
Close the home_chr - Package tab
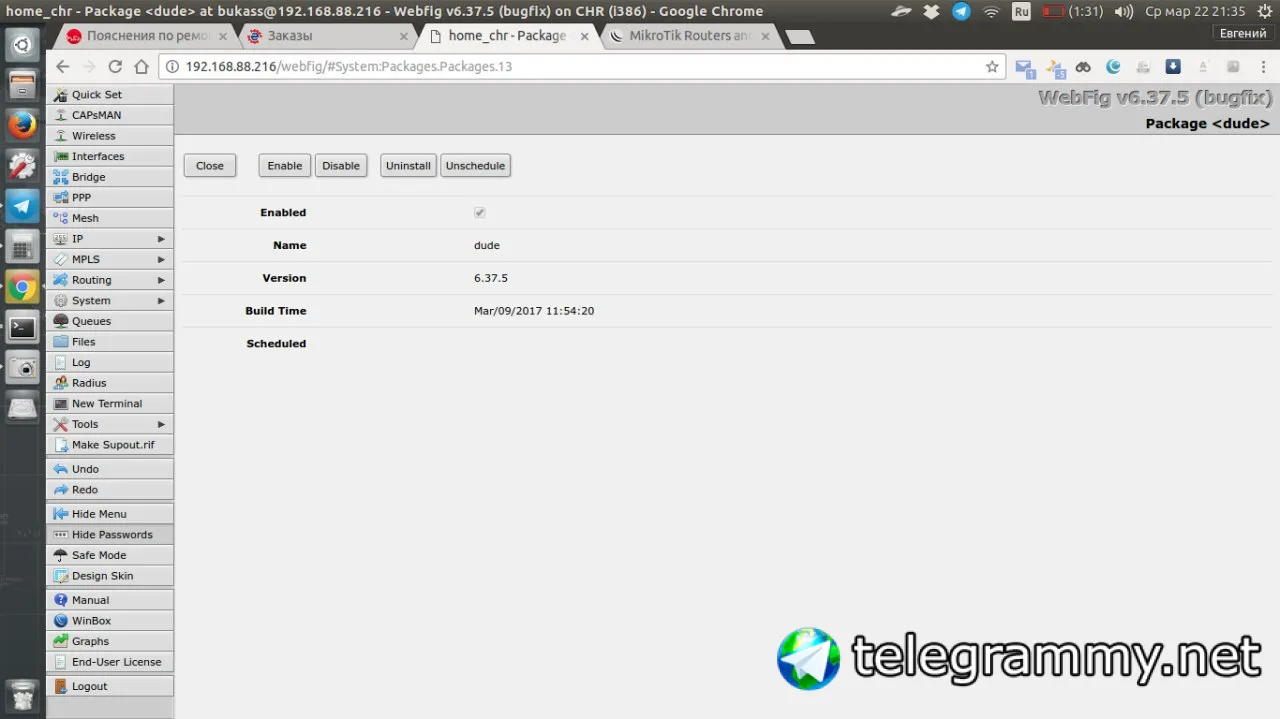[x=585, y=36]
